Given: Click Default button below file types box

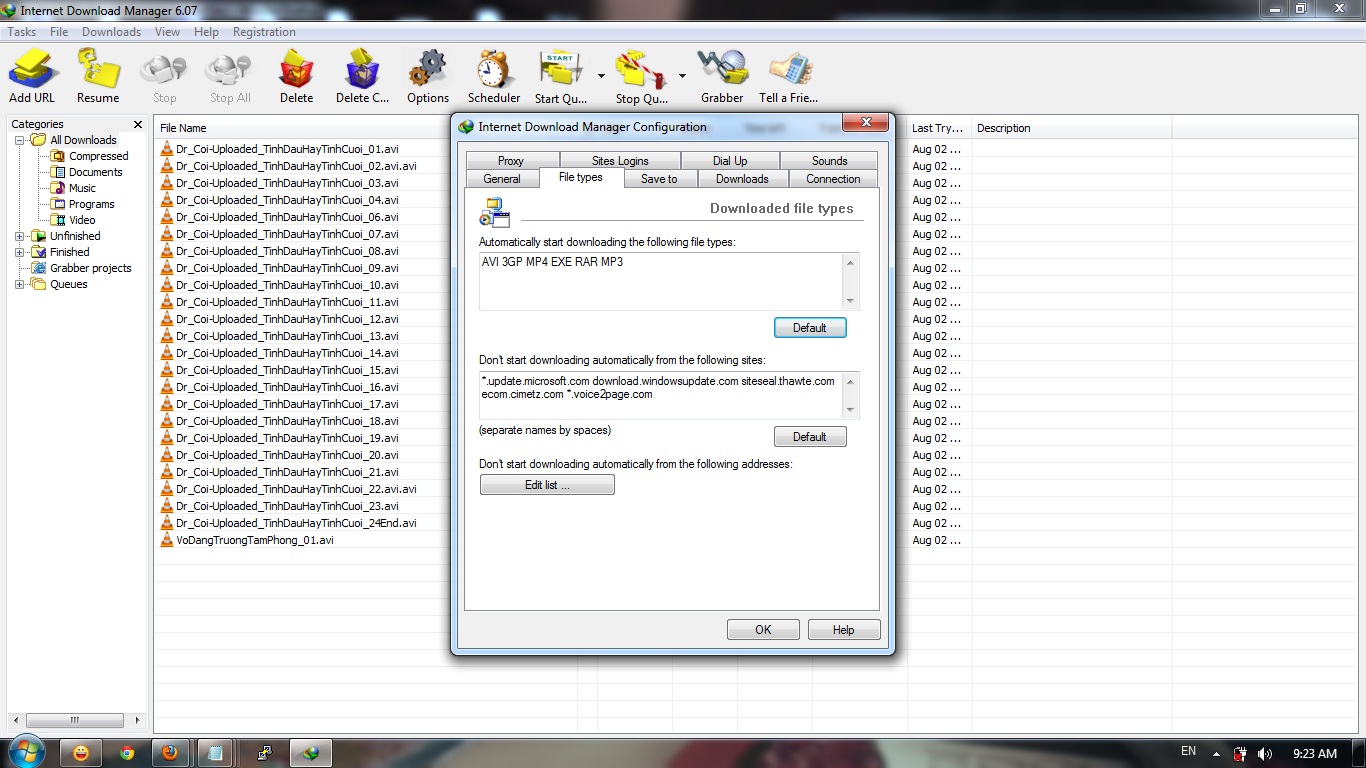Looking at the screenshot, I should click(x=810, y=328).
